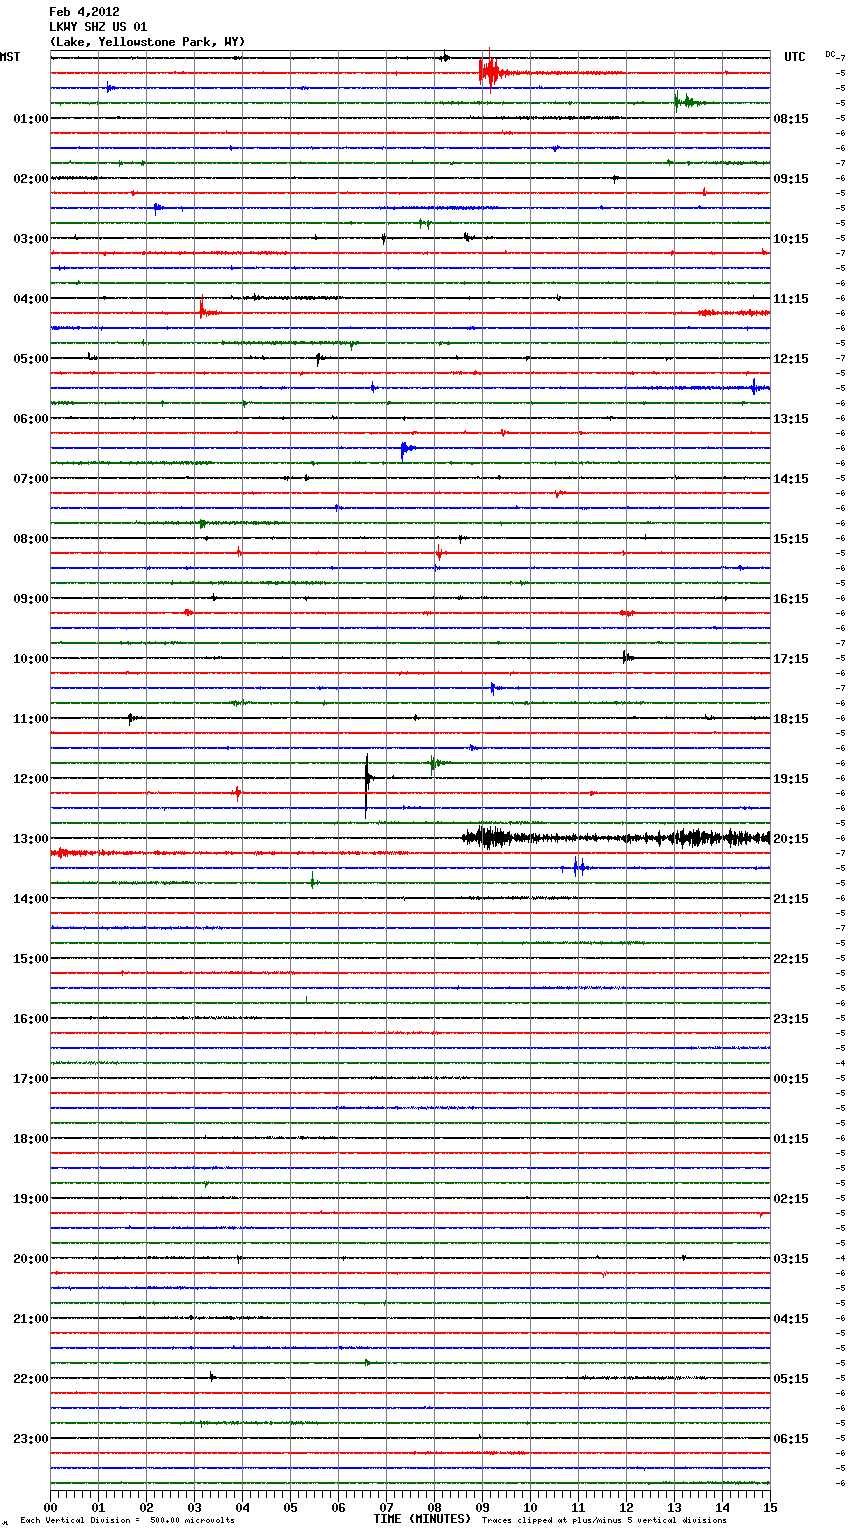Click the 04:15 UTC time label

[x=791, y=1318]
